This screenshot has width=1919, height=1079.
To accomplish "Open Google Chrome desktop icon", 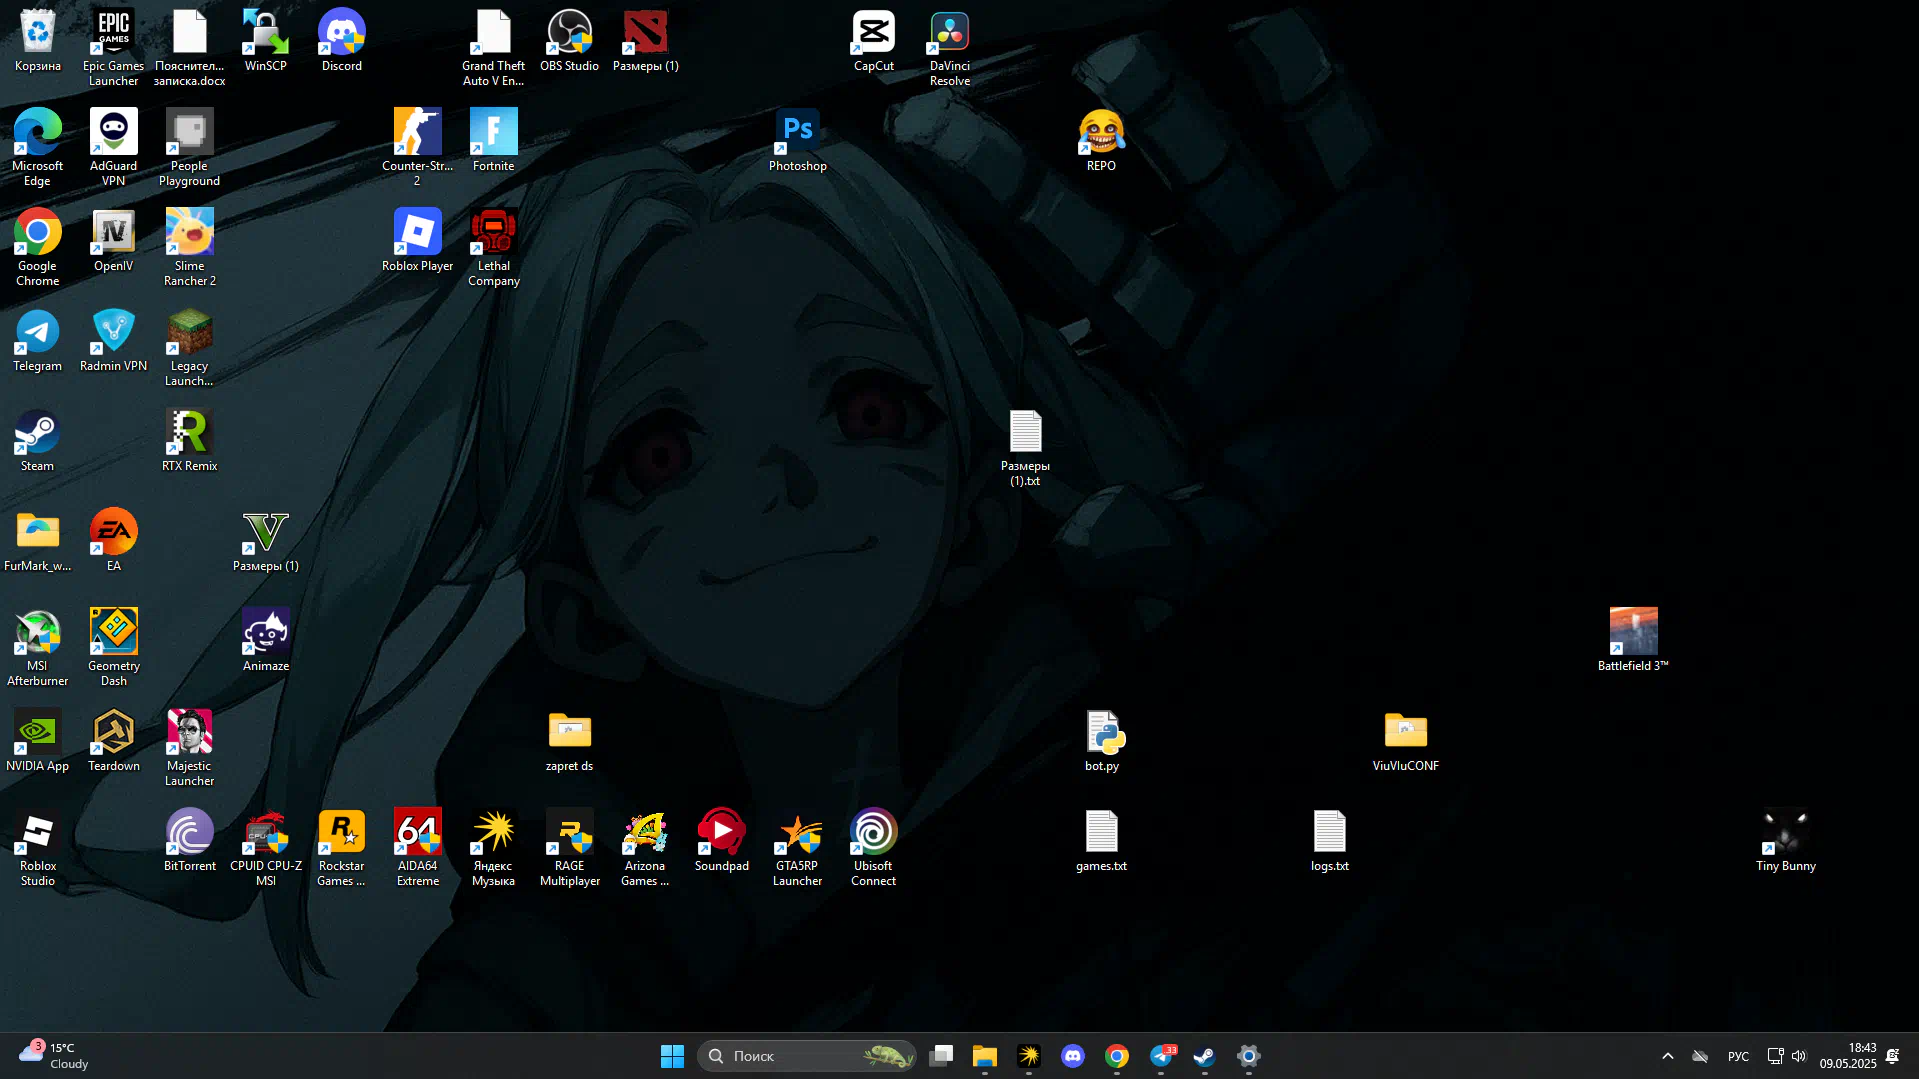I will tap(38, 248).
